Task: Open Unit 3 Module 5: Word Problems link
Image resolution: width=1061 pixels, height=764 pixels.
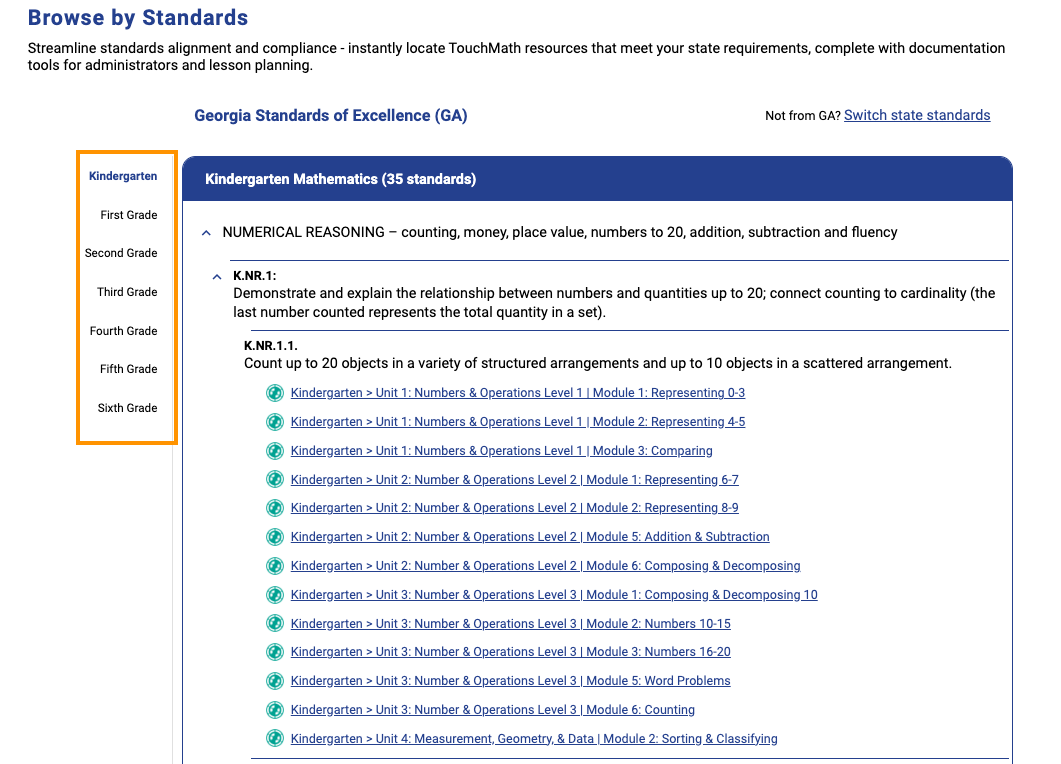Action: (x=511, y=681)
